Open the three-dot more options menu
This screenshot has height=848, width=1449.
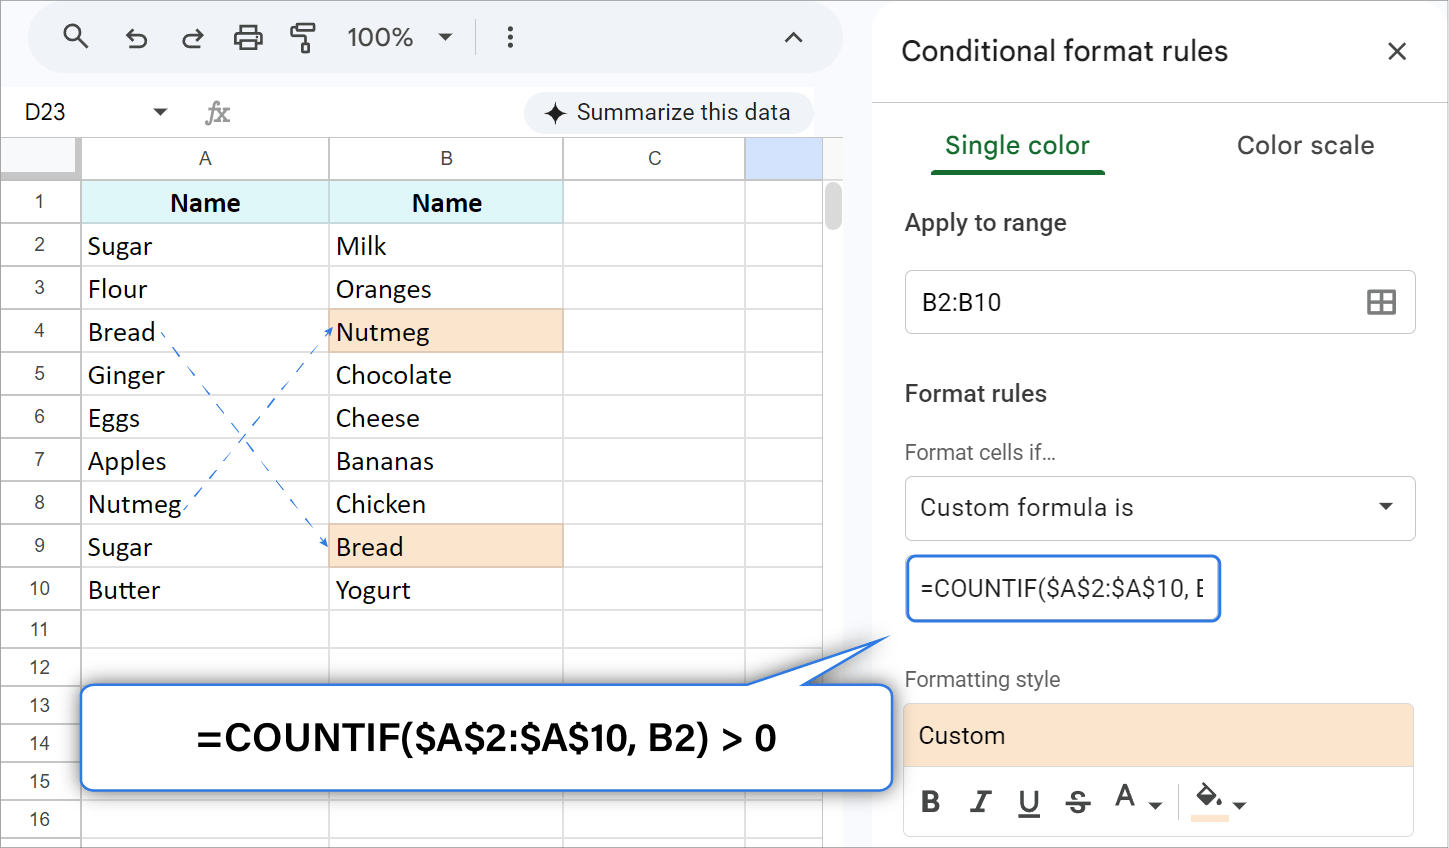510,38
